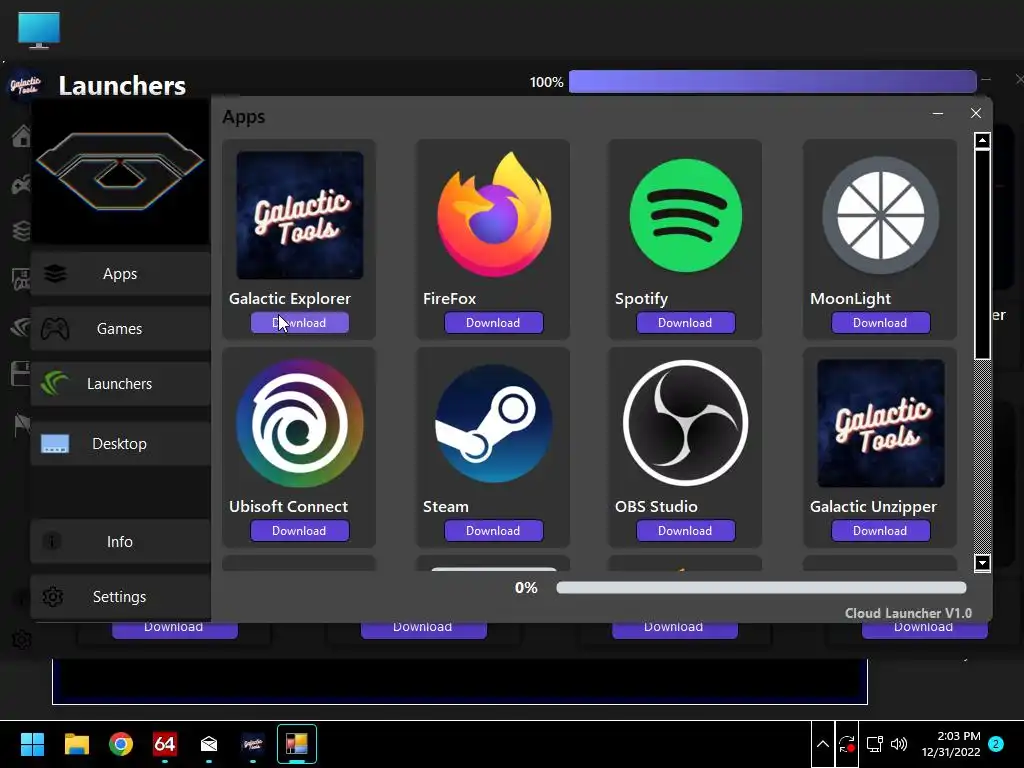Click the monitor icon beside Desktop
The image size is (1024, 768).
(x=55, y=444)
